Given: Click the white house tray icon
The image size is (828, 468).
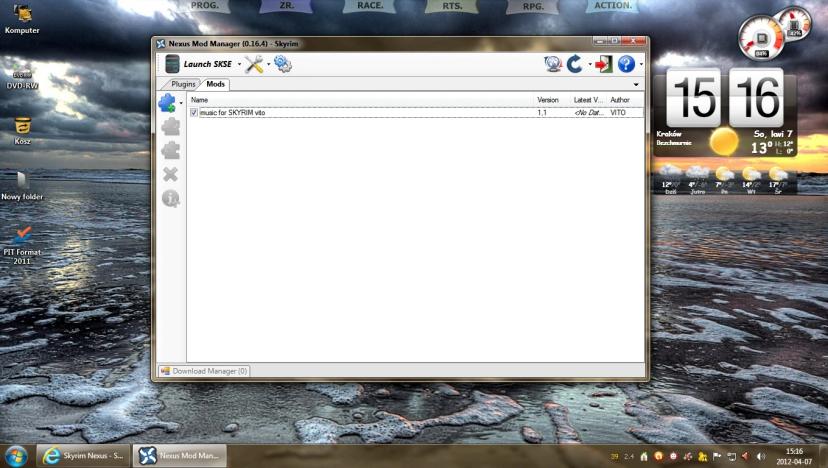Looking at the screenshot, I should (644, 456).
